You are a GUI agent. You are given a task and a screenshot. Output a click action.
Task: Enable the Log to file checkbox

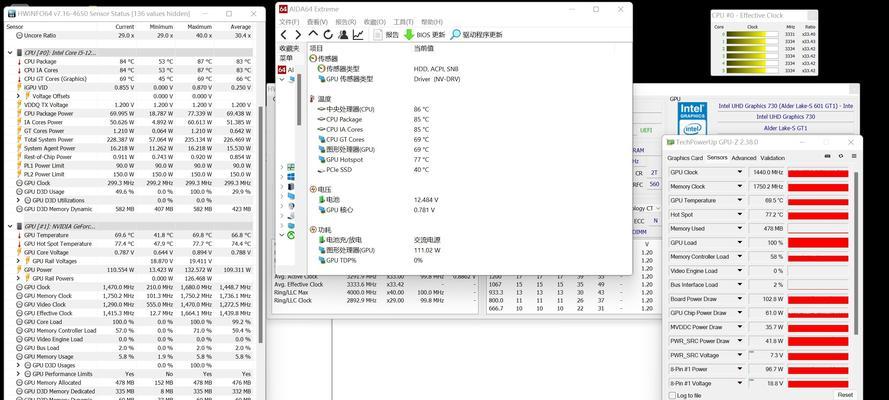click(x=672, y=395)
